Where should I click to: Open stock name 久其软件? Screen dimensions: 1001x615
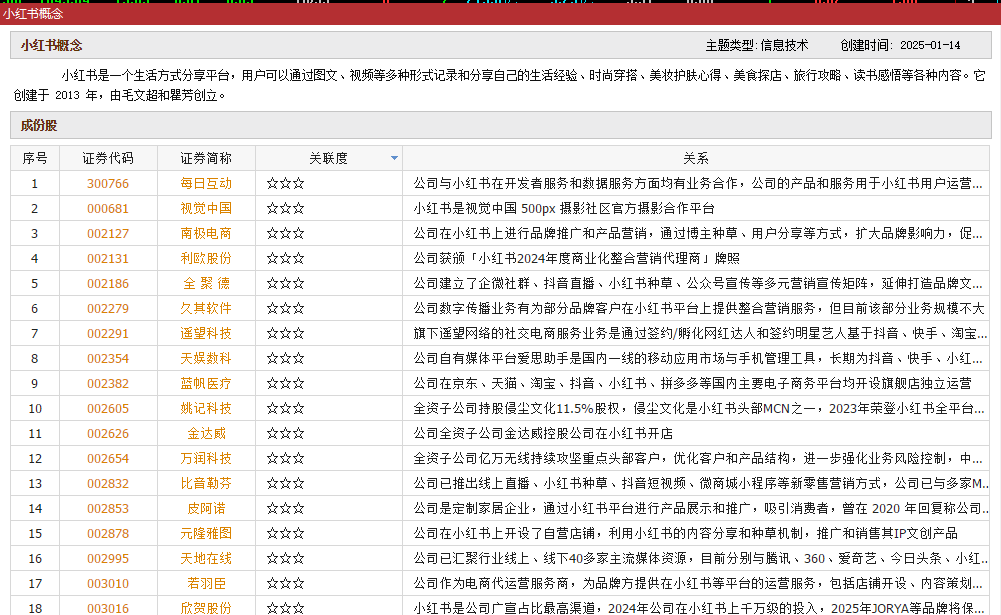pyautogui.click(x=206, y=308)
